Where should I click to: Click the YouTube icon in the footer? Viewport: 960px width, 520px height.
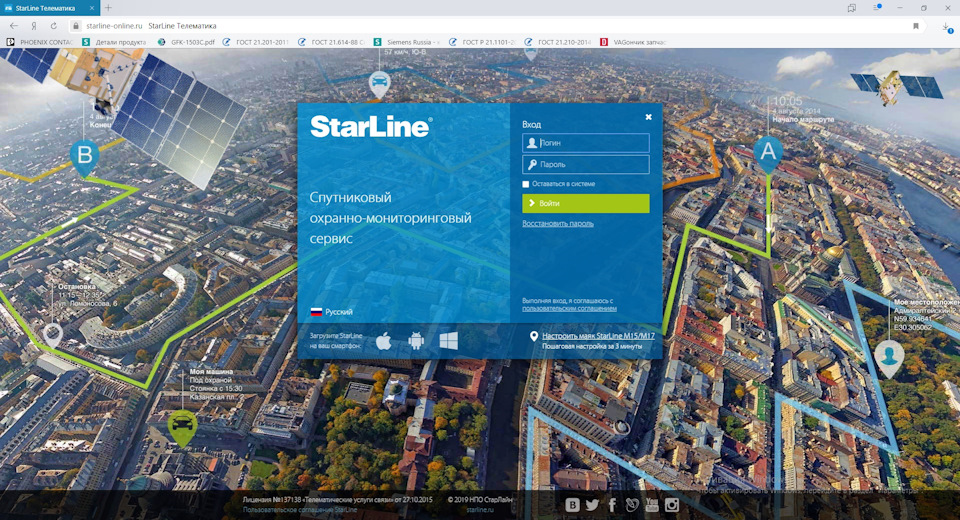coord(651,505)
